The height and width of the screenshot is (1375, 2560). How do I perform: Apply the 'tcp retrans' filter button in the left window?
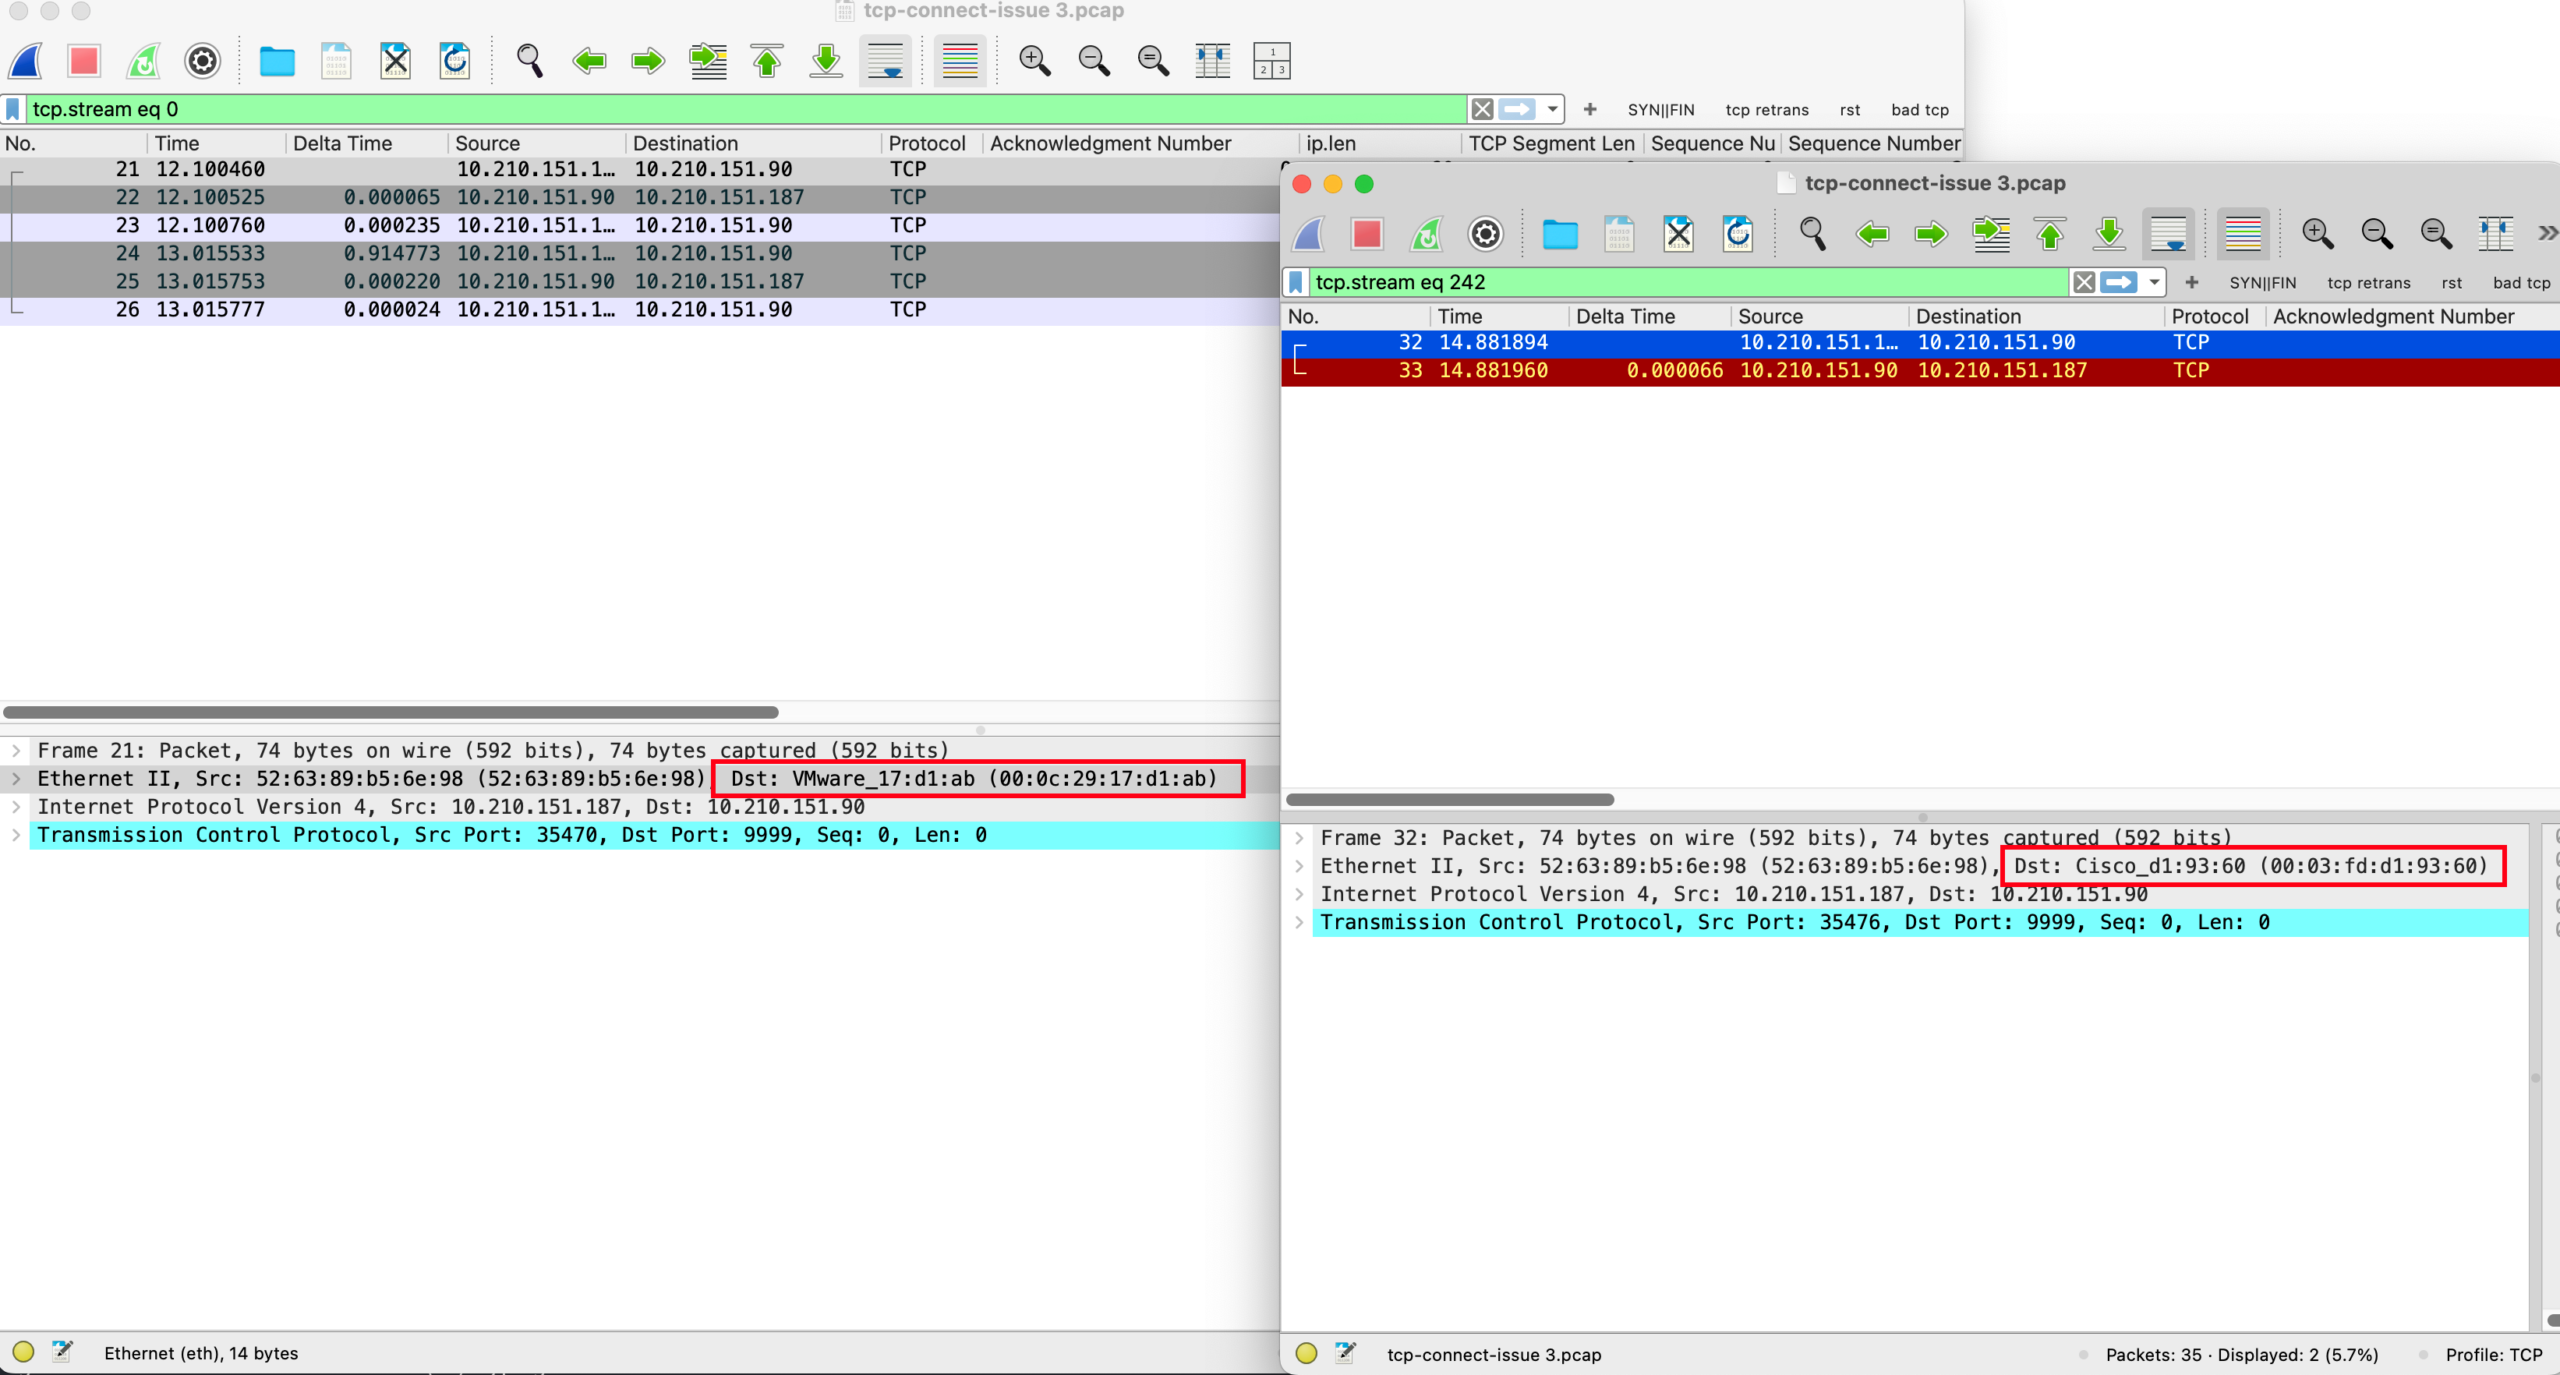click(1766, 110)
